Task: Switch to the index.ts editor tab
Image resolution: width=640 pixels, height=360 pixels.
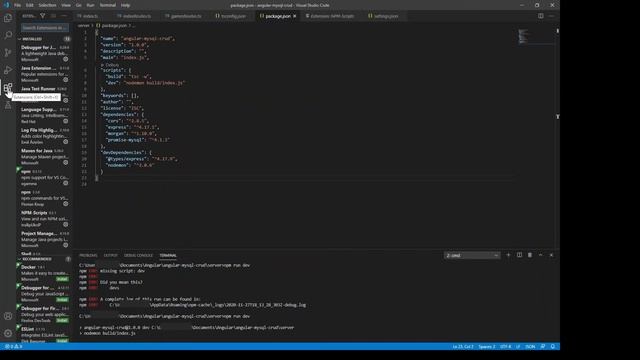Action: (x=90, y=16)
